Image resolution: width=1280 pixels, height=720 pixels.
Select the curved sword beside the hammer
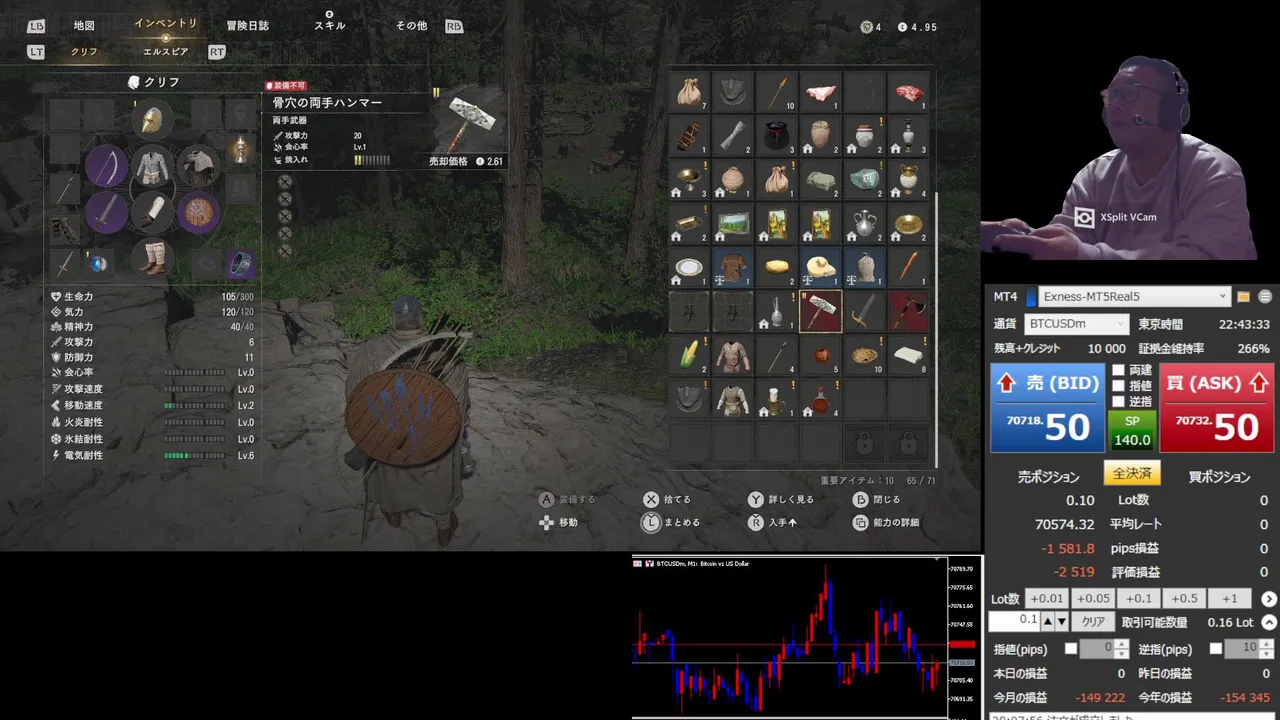point(864,312)
